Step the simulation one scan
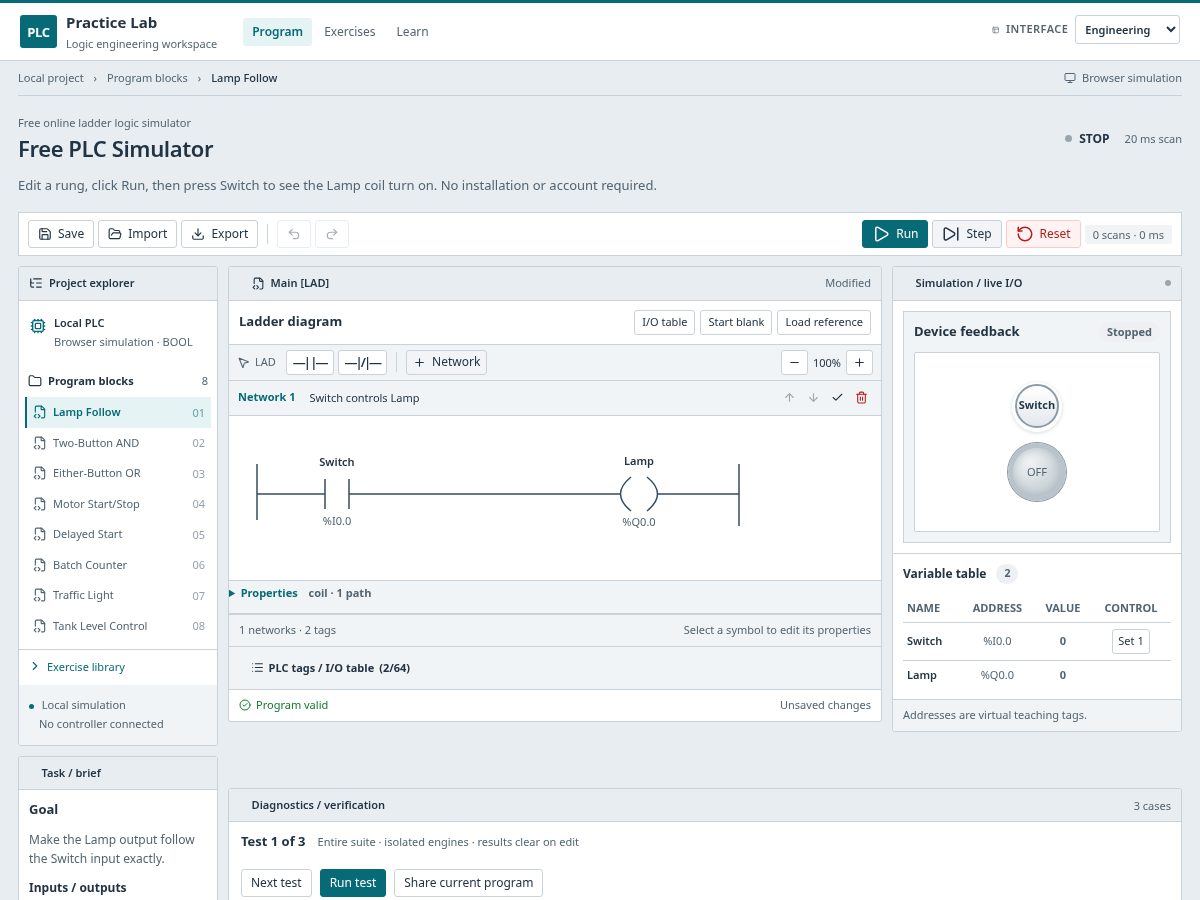 pos(967,234)
